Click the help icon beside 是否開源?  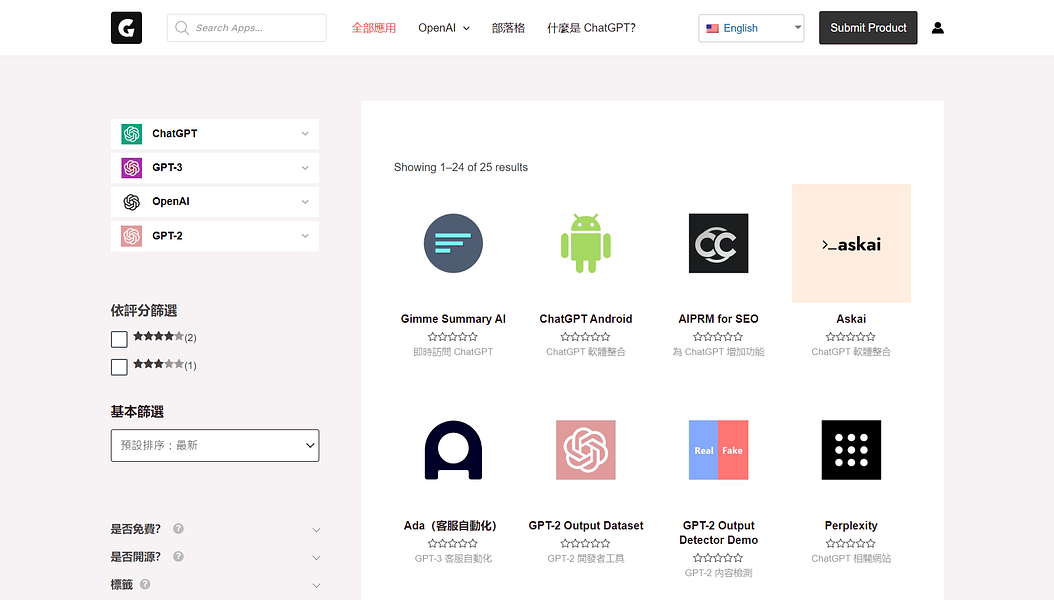pyautogui.click(x=178, y=556)
